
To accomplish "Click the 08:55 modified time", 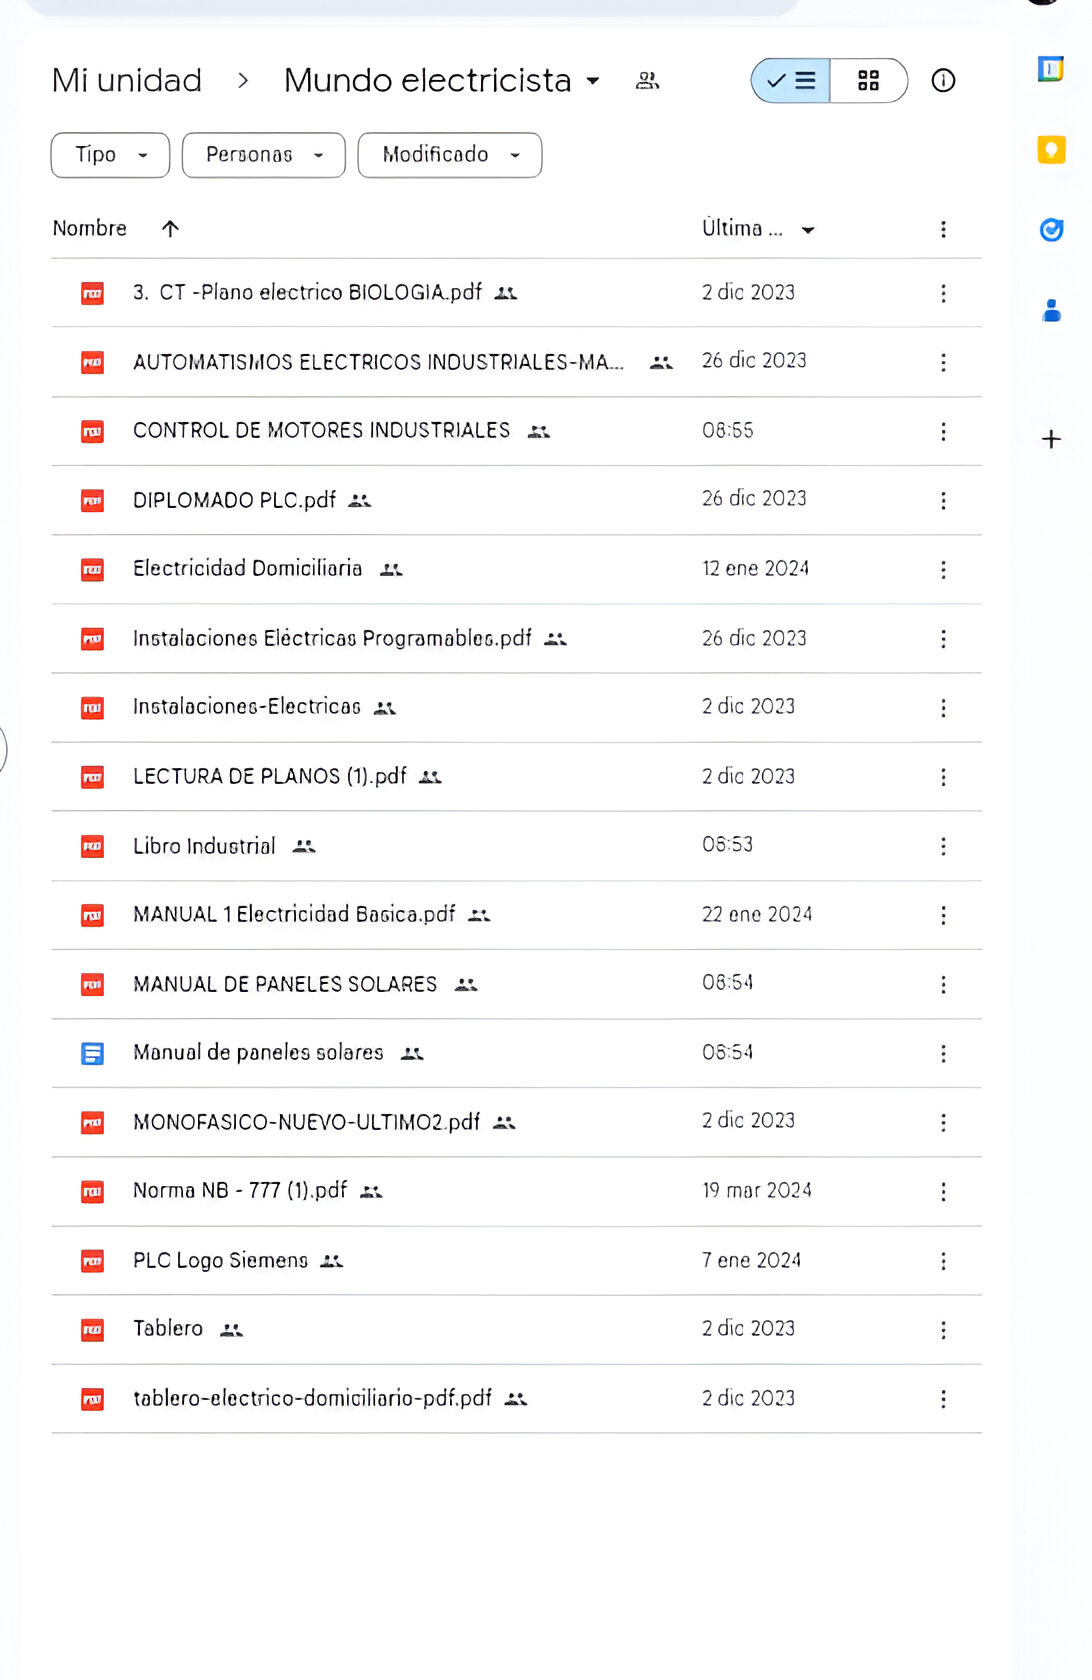I will pos(728,430).
